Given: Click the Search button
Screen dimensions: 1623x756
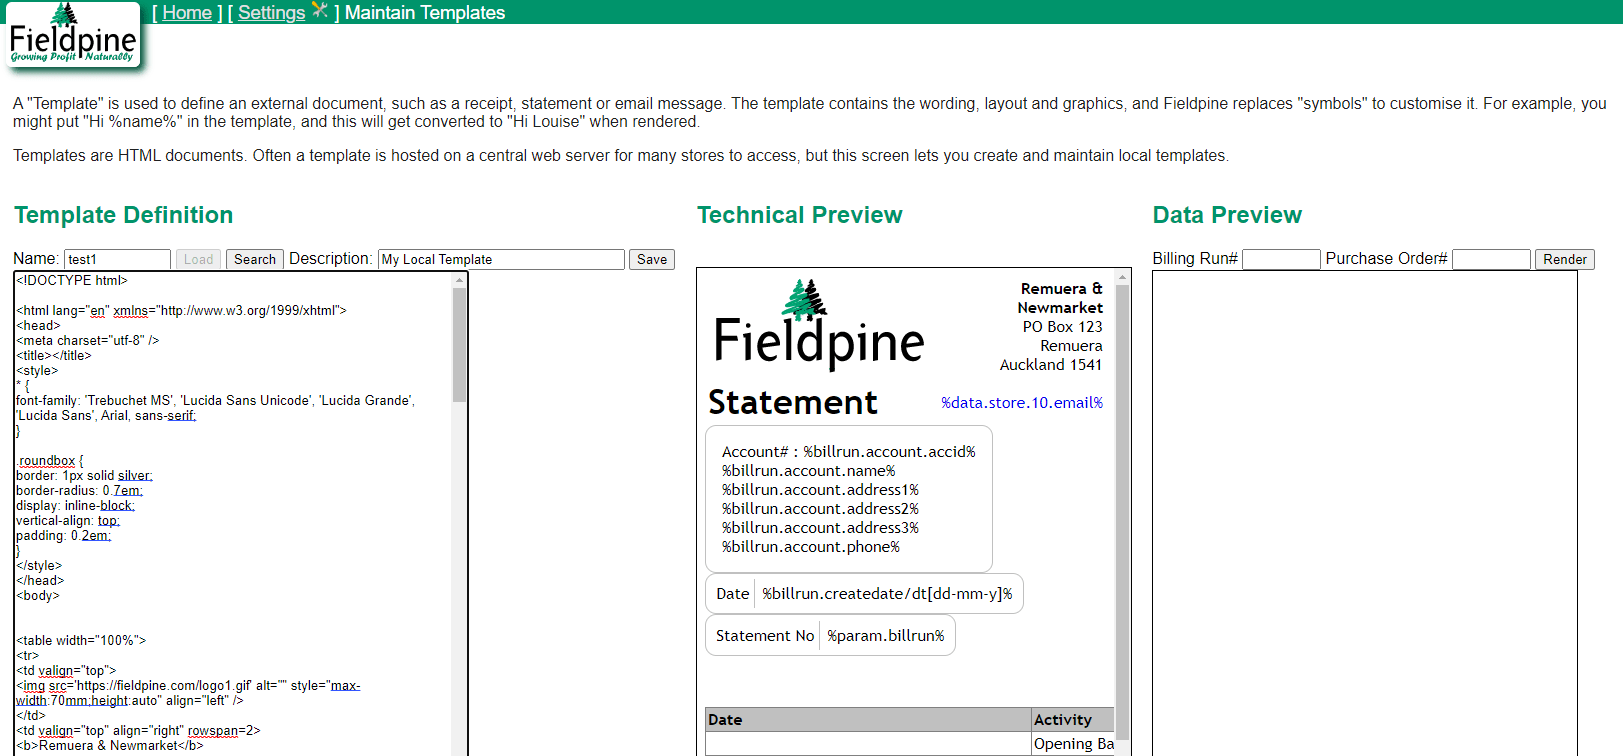Looking at the screenshot, I should pyautogui.click(x=255, y=259).
